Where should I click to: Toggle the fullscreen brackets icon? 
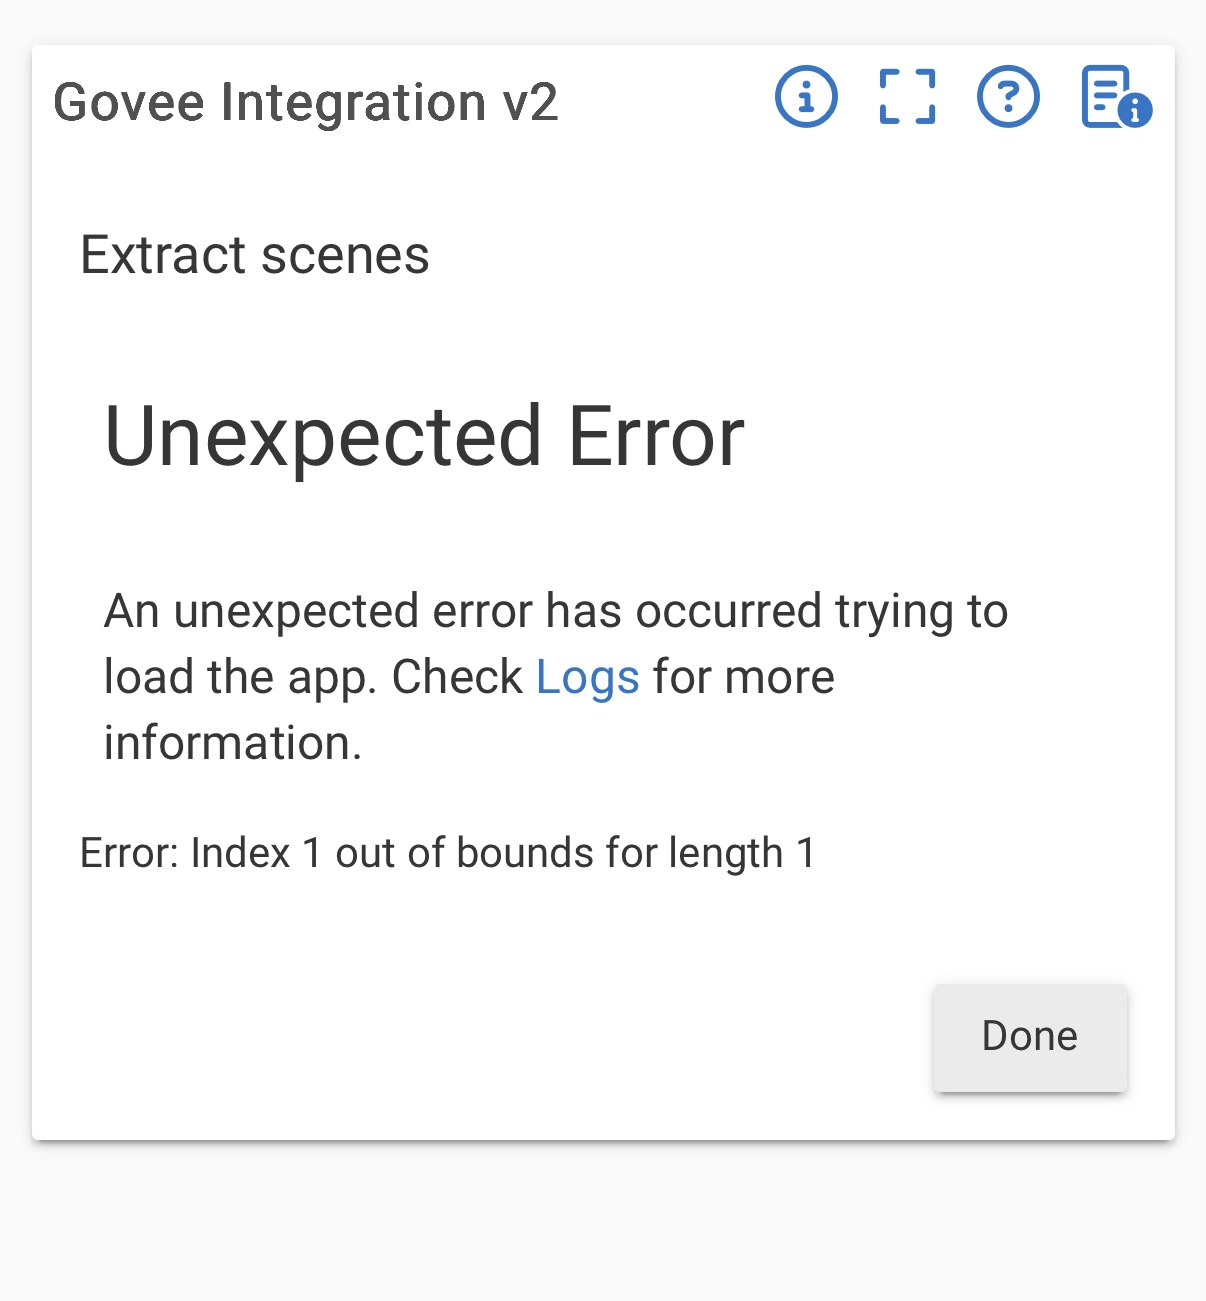pos(907,97)
